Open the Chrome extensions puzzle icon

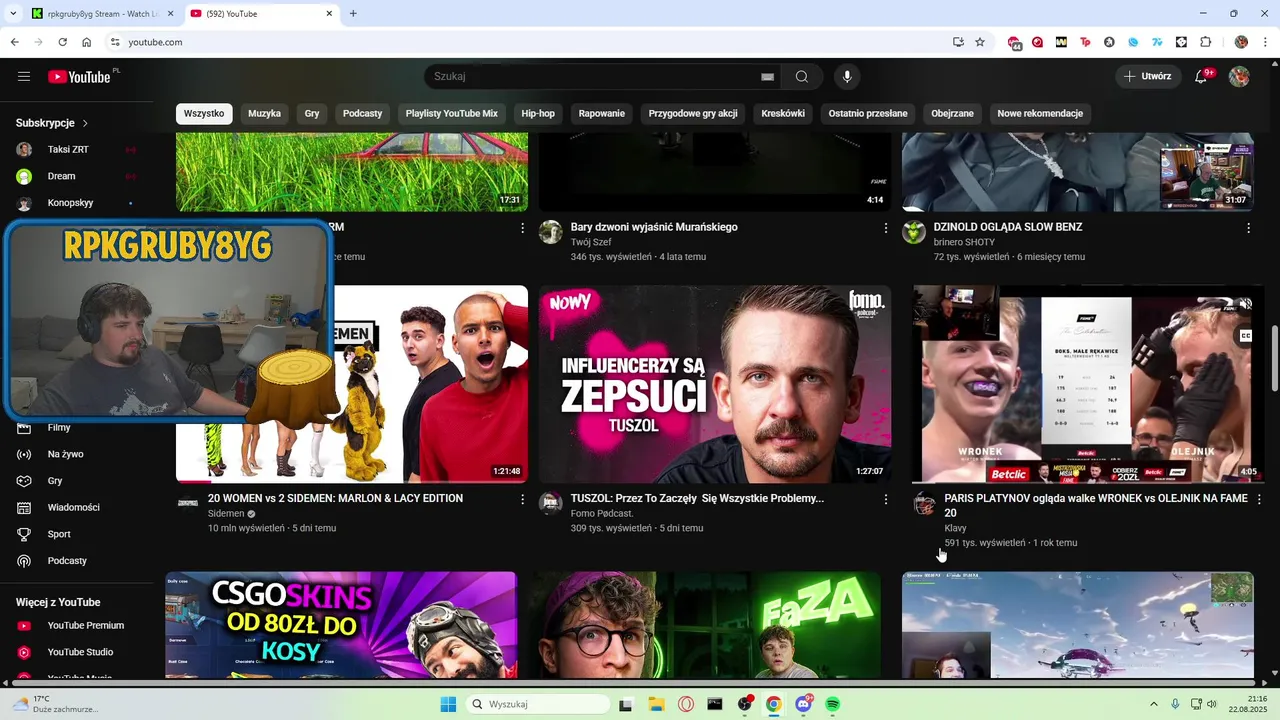[x=1205, y=42]
